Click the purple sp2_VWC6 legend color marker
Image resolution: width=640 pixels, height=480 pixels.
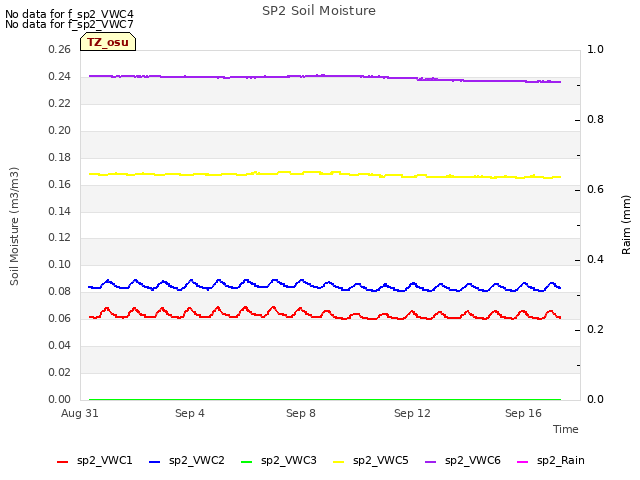431,462
